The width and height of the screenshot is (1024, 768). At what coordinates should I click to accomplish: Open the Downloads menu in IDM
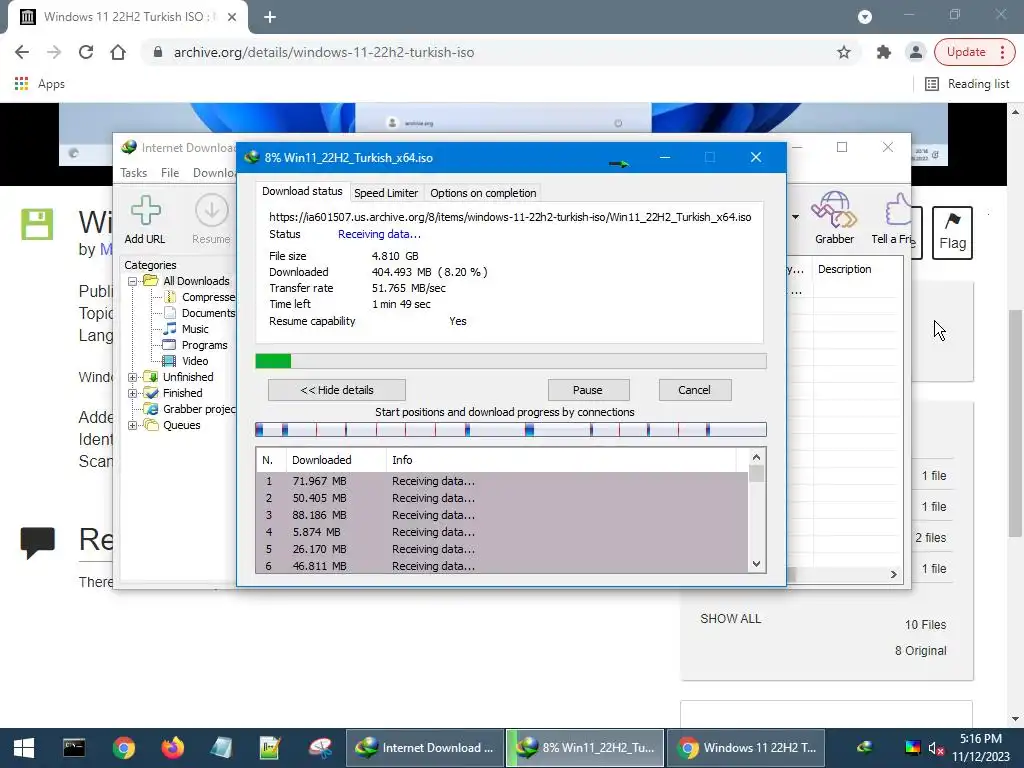pyautogui.click(x=214, y=173)
